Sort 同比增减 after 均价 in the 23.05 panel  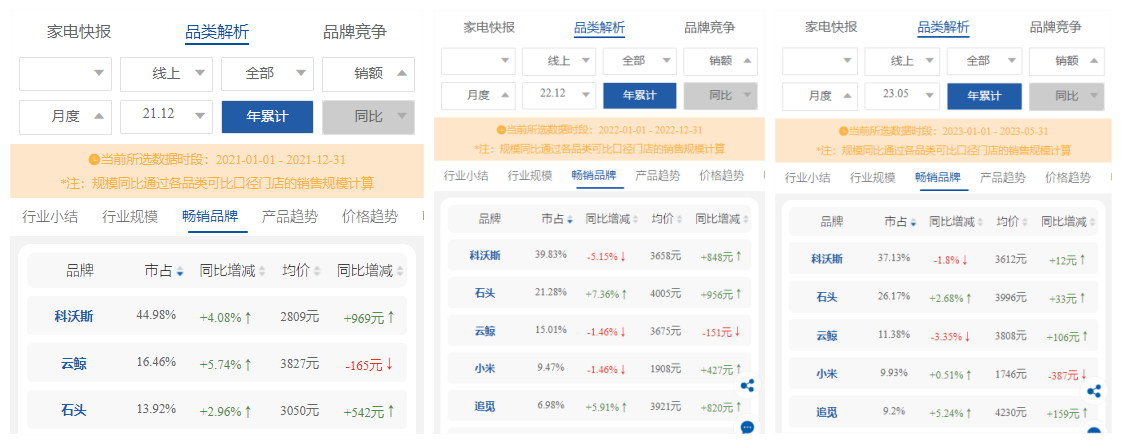pos(1068,222)
